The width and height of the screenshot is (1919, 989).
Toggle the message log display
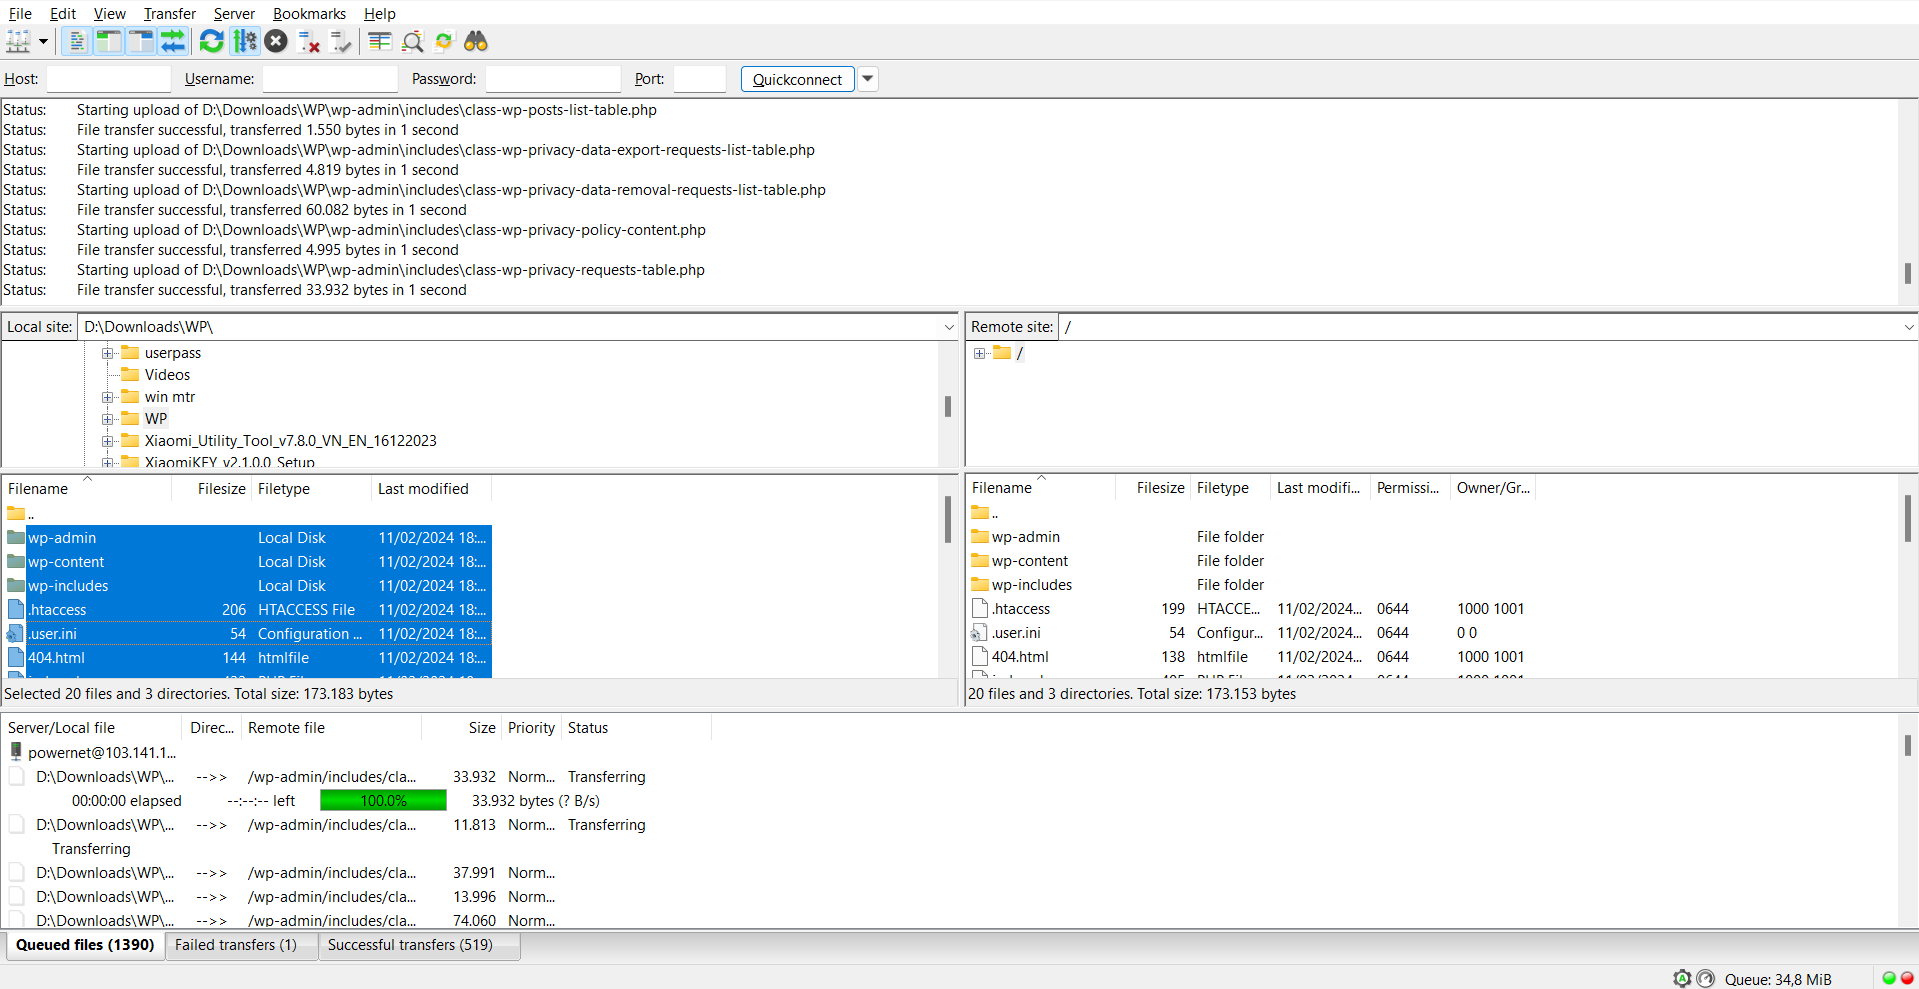pyautogui.click(x=76, y=41)
